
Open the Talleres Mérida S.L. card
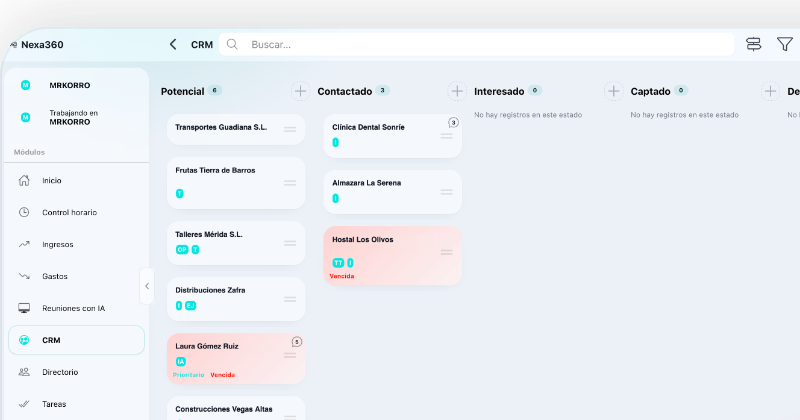point(236,243)
